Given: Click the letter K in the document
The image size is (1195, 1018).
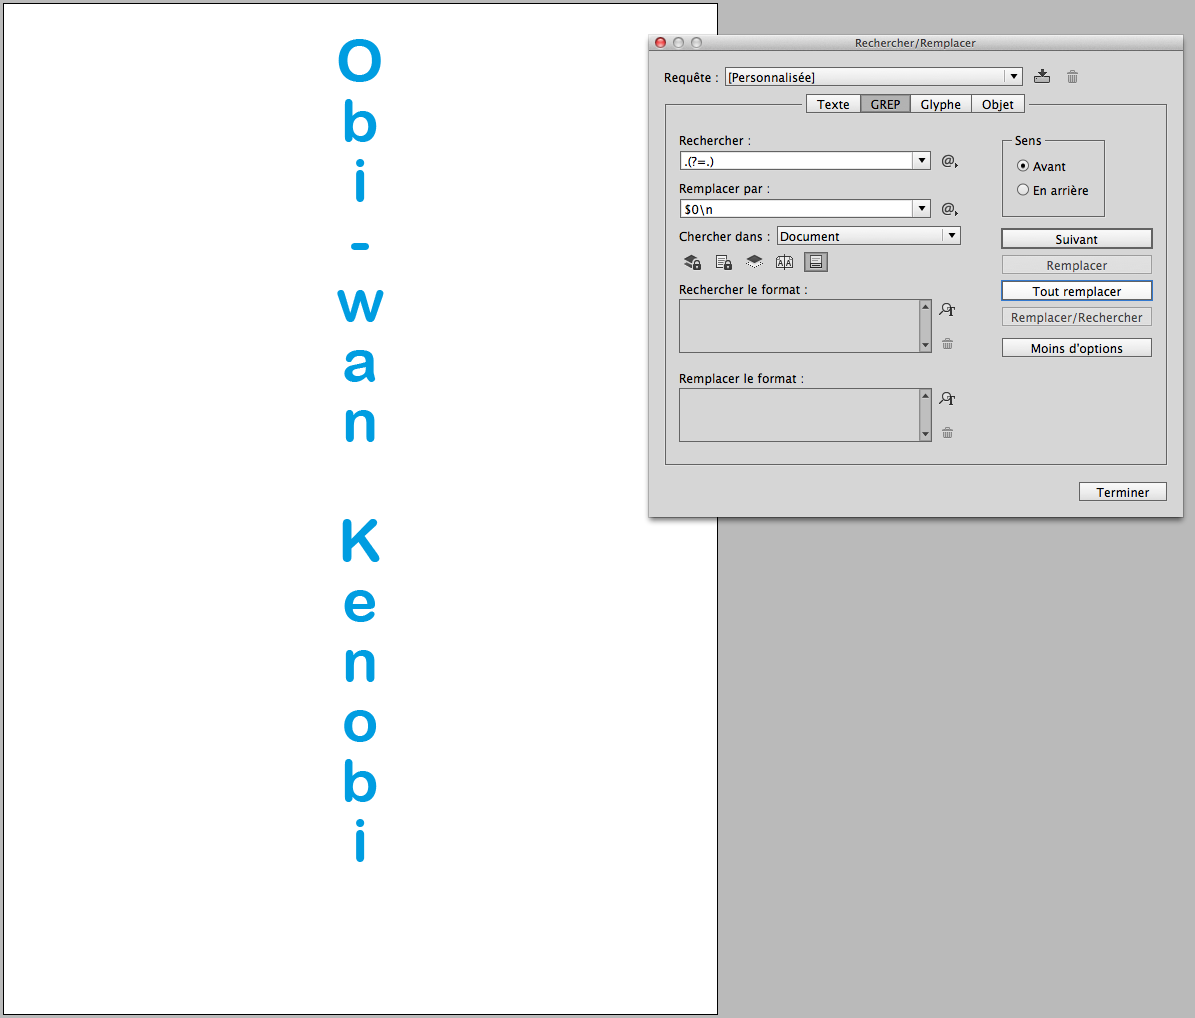Looking at the screenshot, I should pos(360,541).
